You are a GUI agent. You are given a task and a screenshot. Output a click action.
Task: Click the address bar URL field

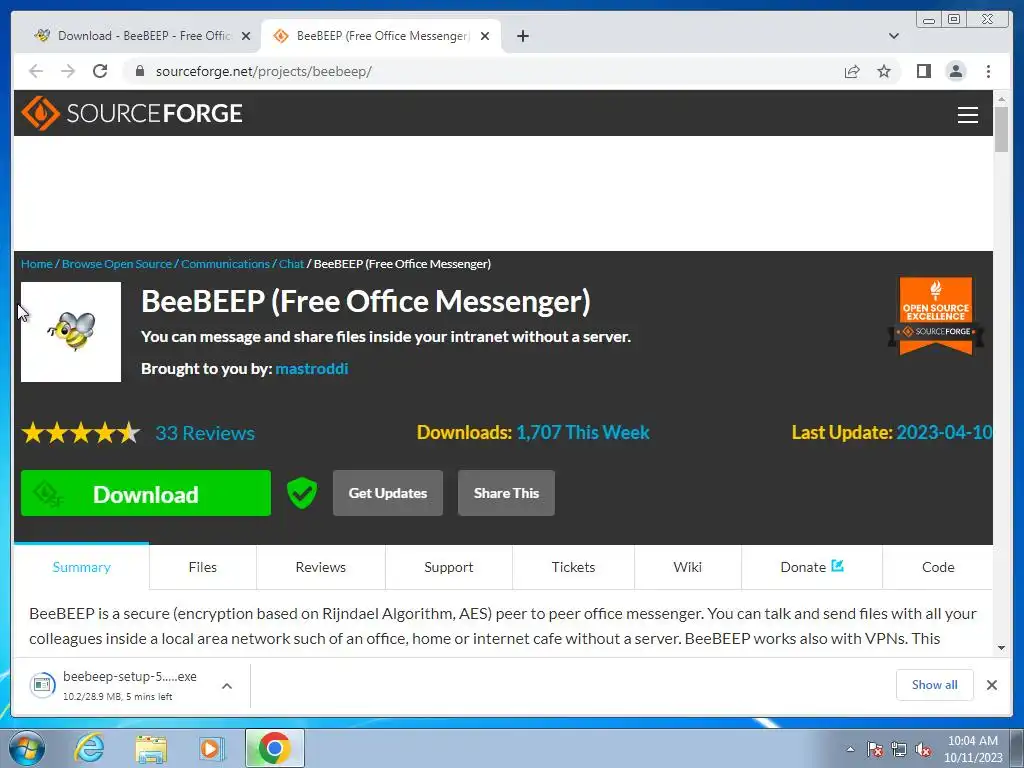pos(483,71)
